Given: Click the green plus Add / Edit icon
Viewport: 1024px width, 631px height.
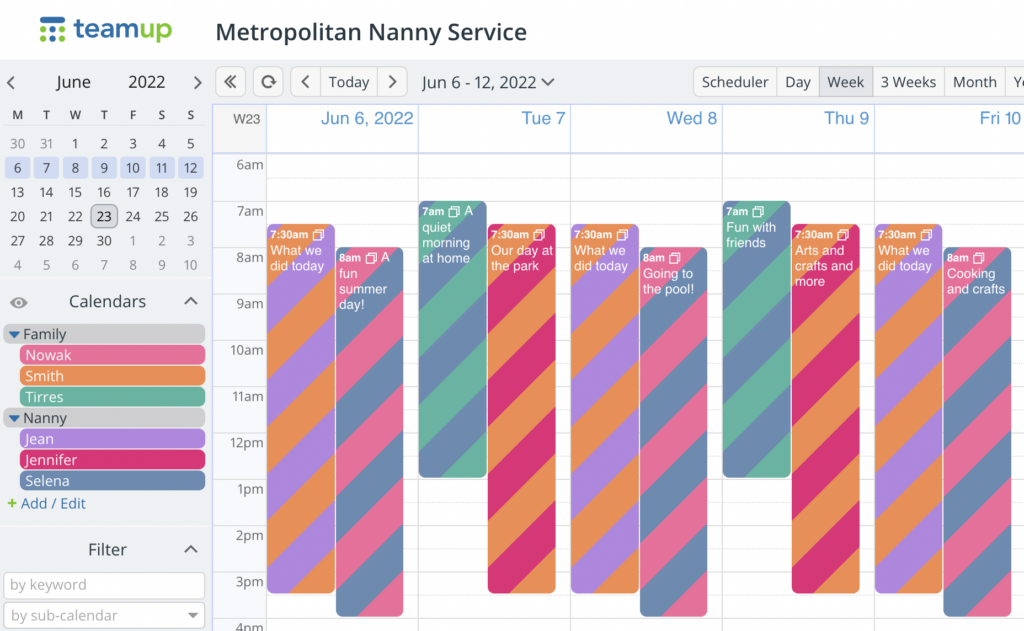Looking at the screenshot, I should 12,503.
